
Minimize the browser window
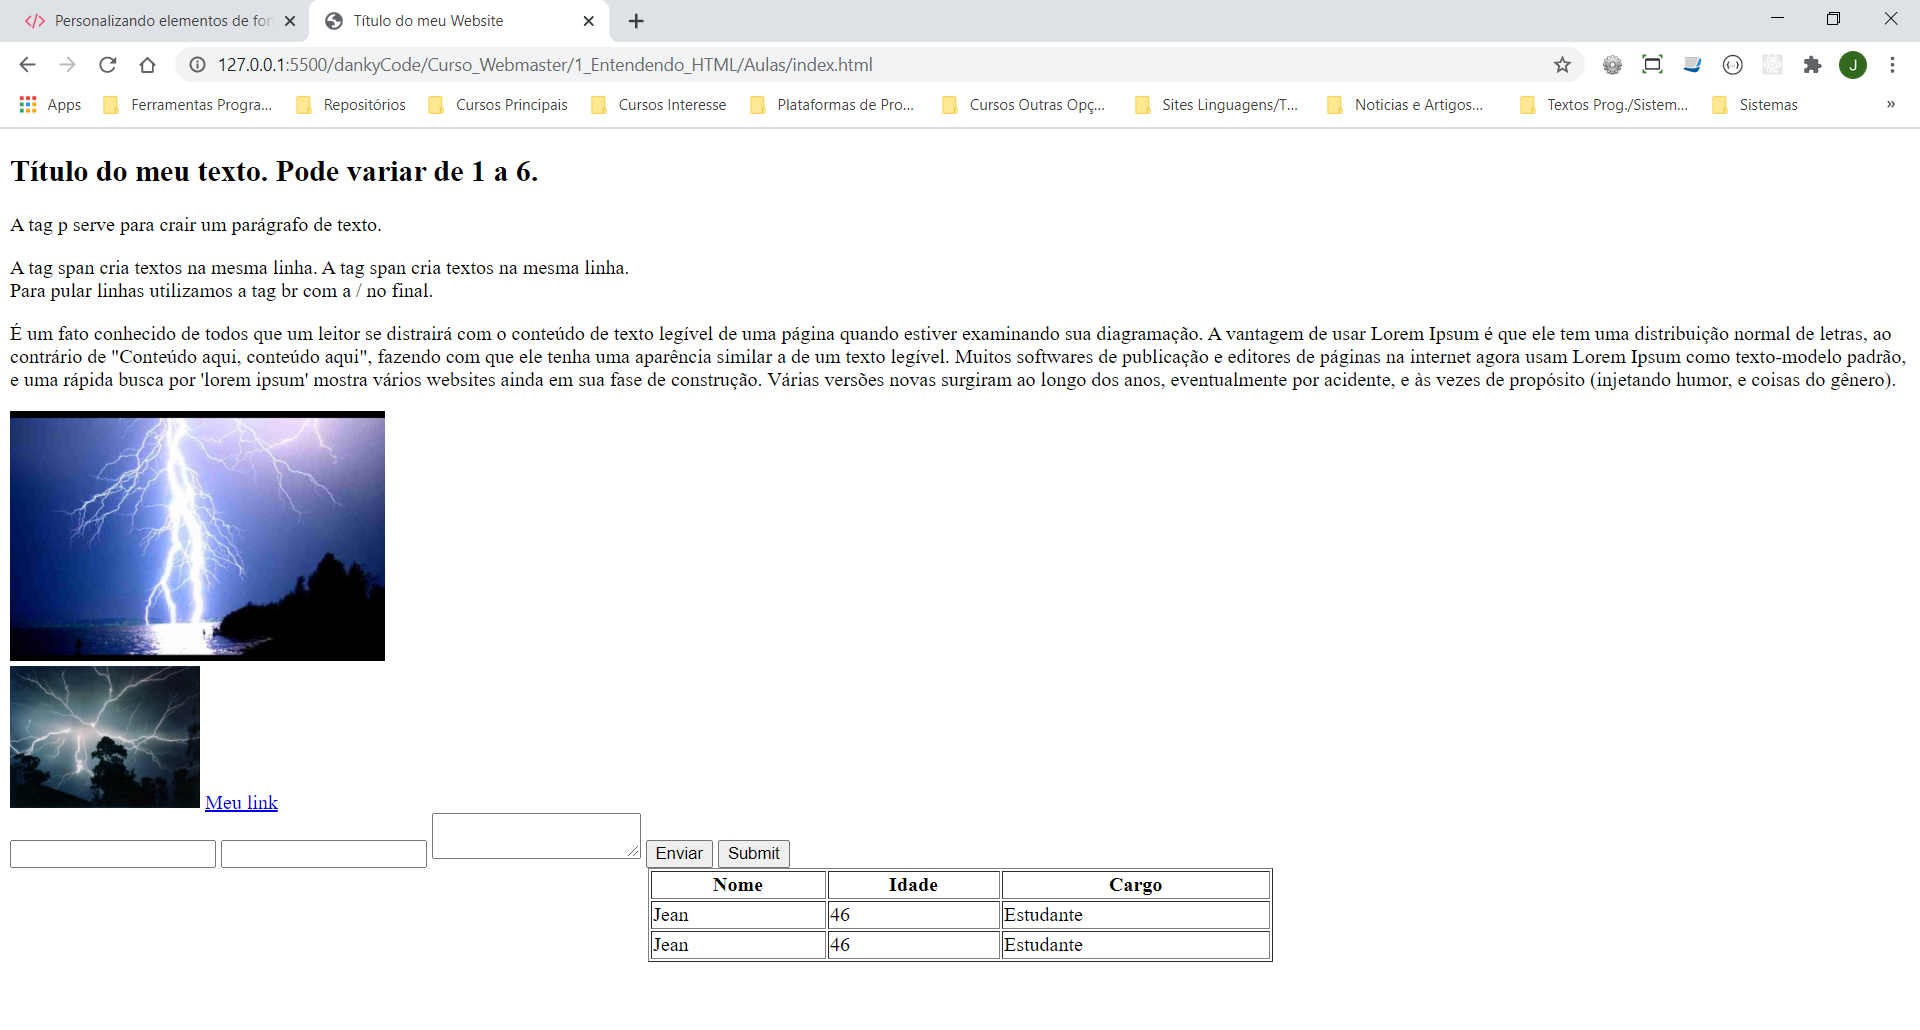coord(1777,18)
